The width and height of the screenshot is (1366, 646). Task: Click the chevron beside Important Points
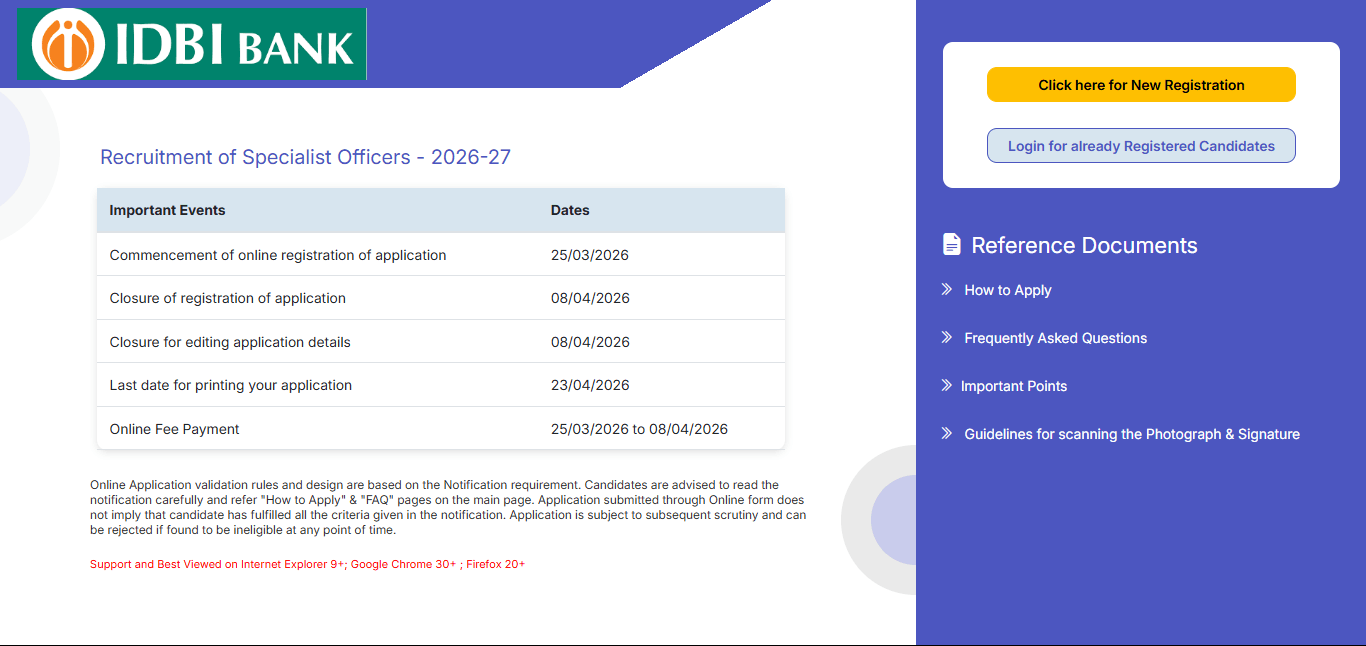[x=944, y=385]
